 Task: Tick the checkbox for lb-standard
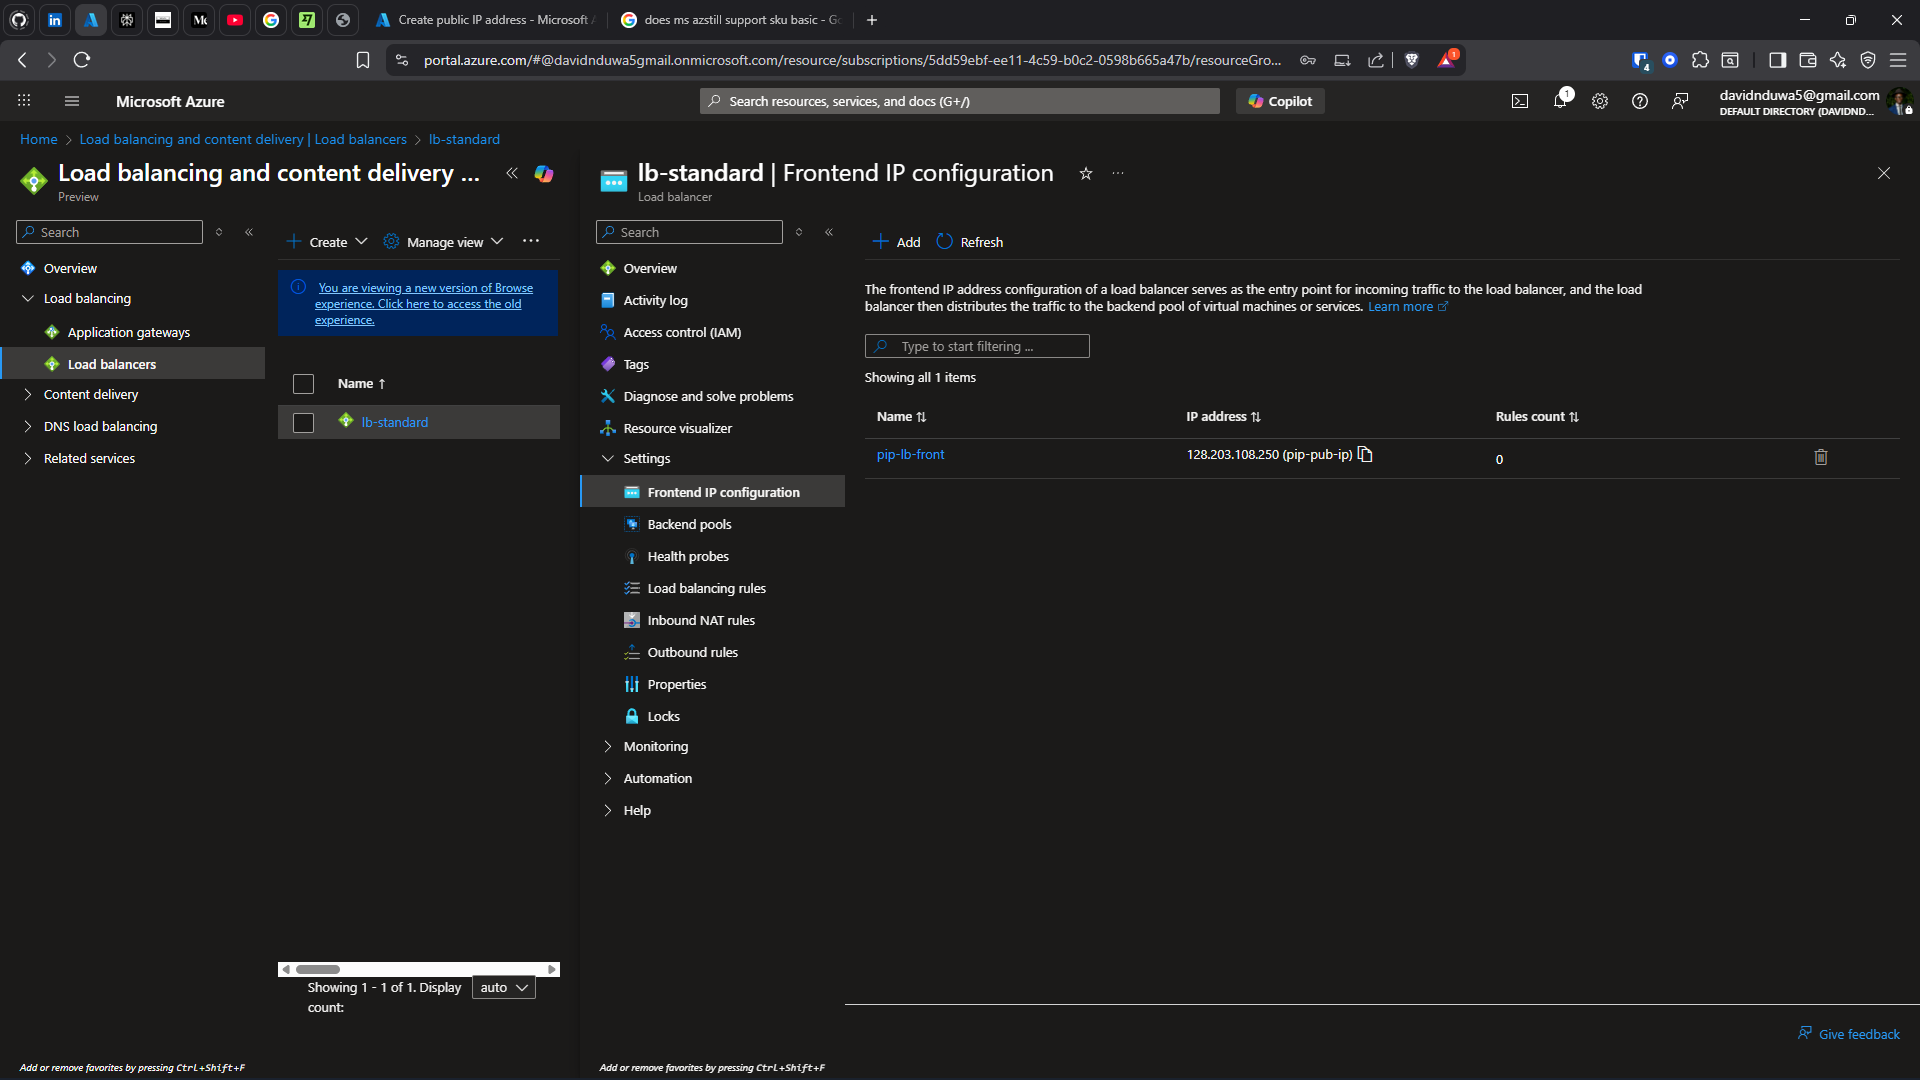pyautogui.click(x=303, y=423)
